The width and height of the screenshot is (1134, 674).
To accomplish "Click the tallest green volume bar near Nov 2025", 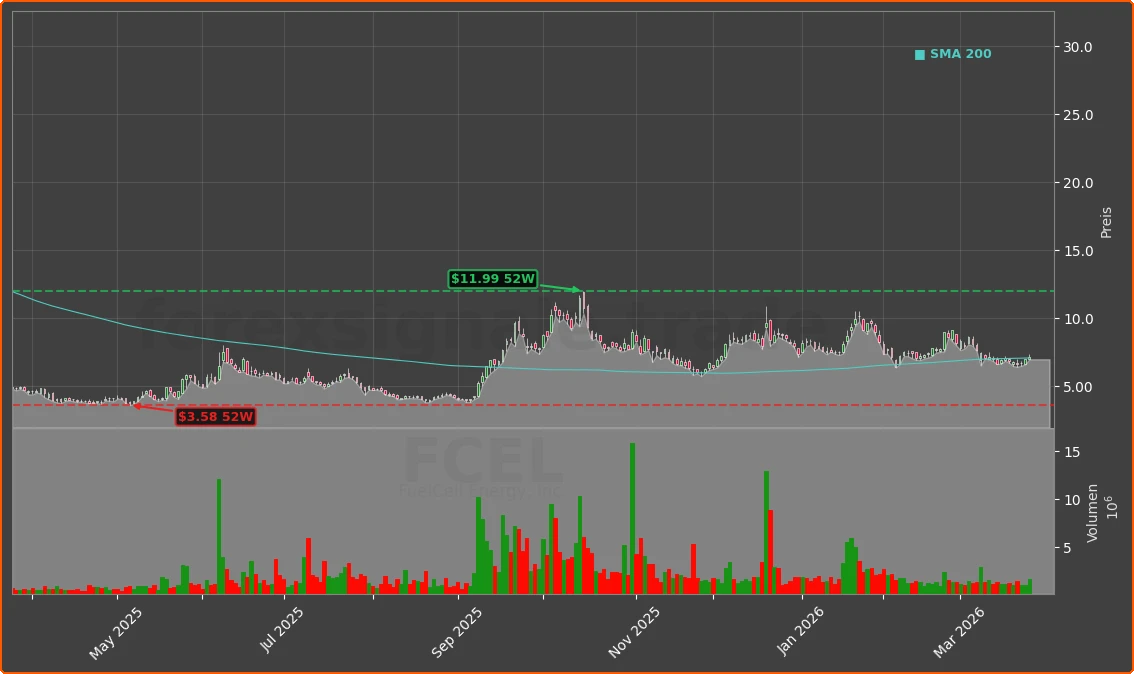I will pyautogui.click(x=632, y=519).
